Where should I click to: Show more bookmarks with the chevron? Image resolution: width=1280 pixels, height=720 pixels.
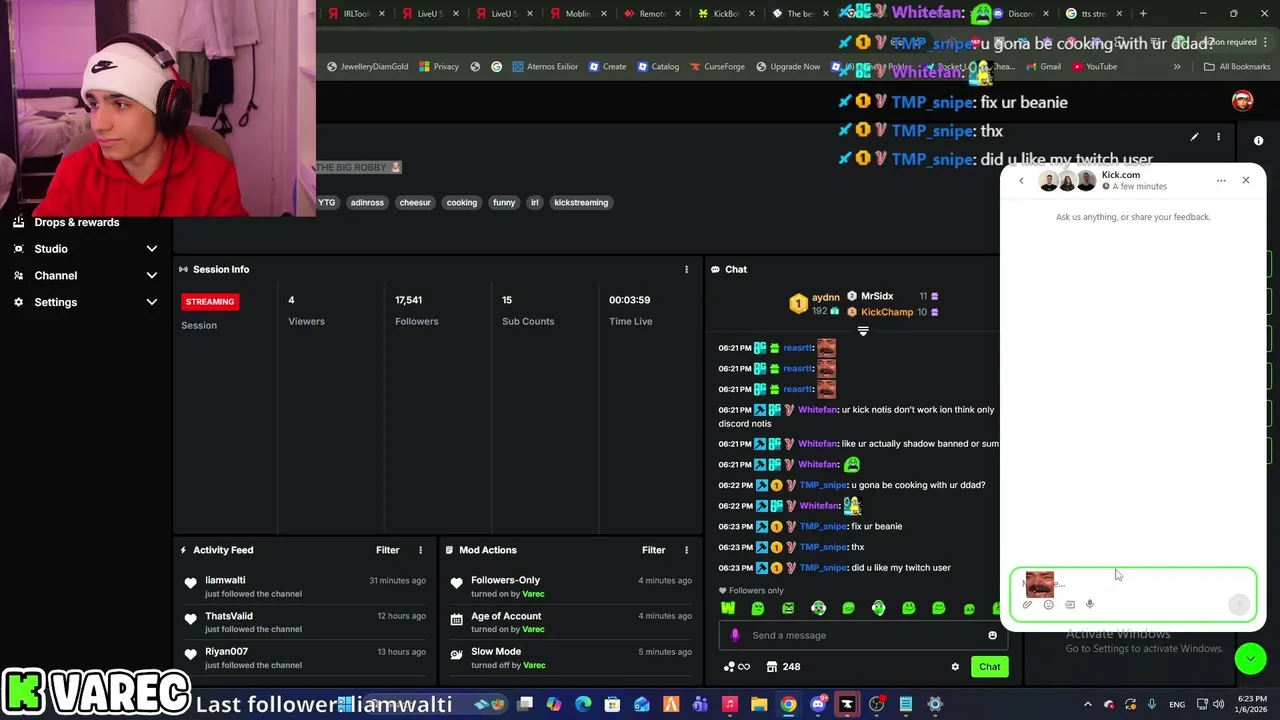[1177, 67]
